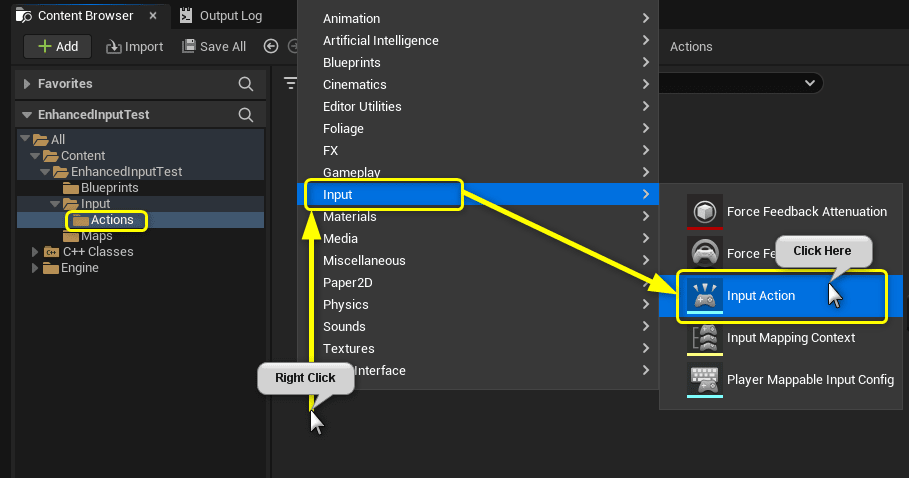Choose Input Mapping Context
909x478 pixels.
click(781, 338)
